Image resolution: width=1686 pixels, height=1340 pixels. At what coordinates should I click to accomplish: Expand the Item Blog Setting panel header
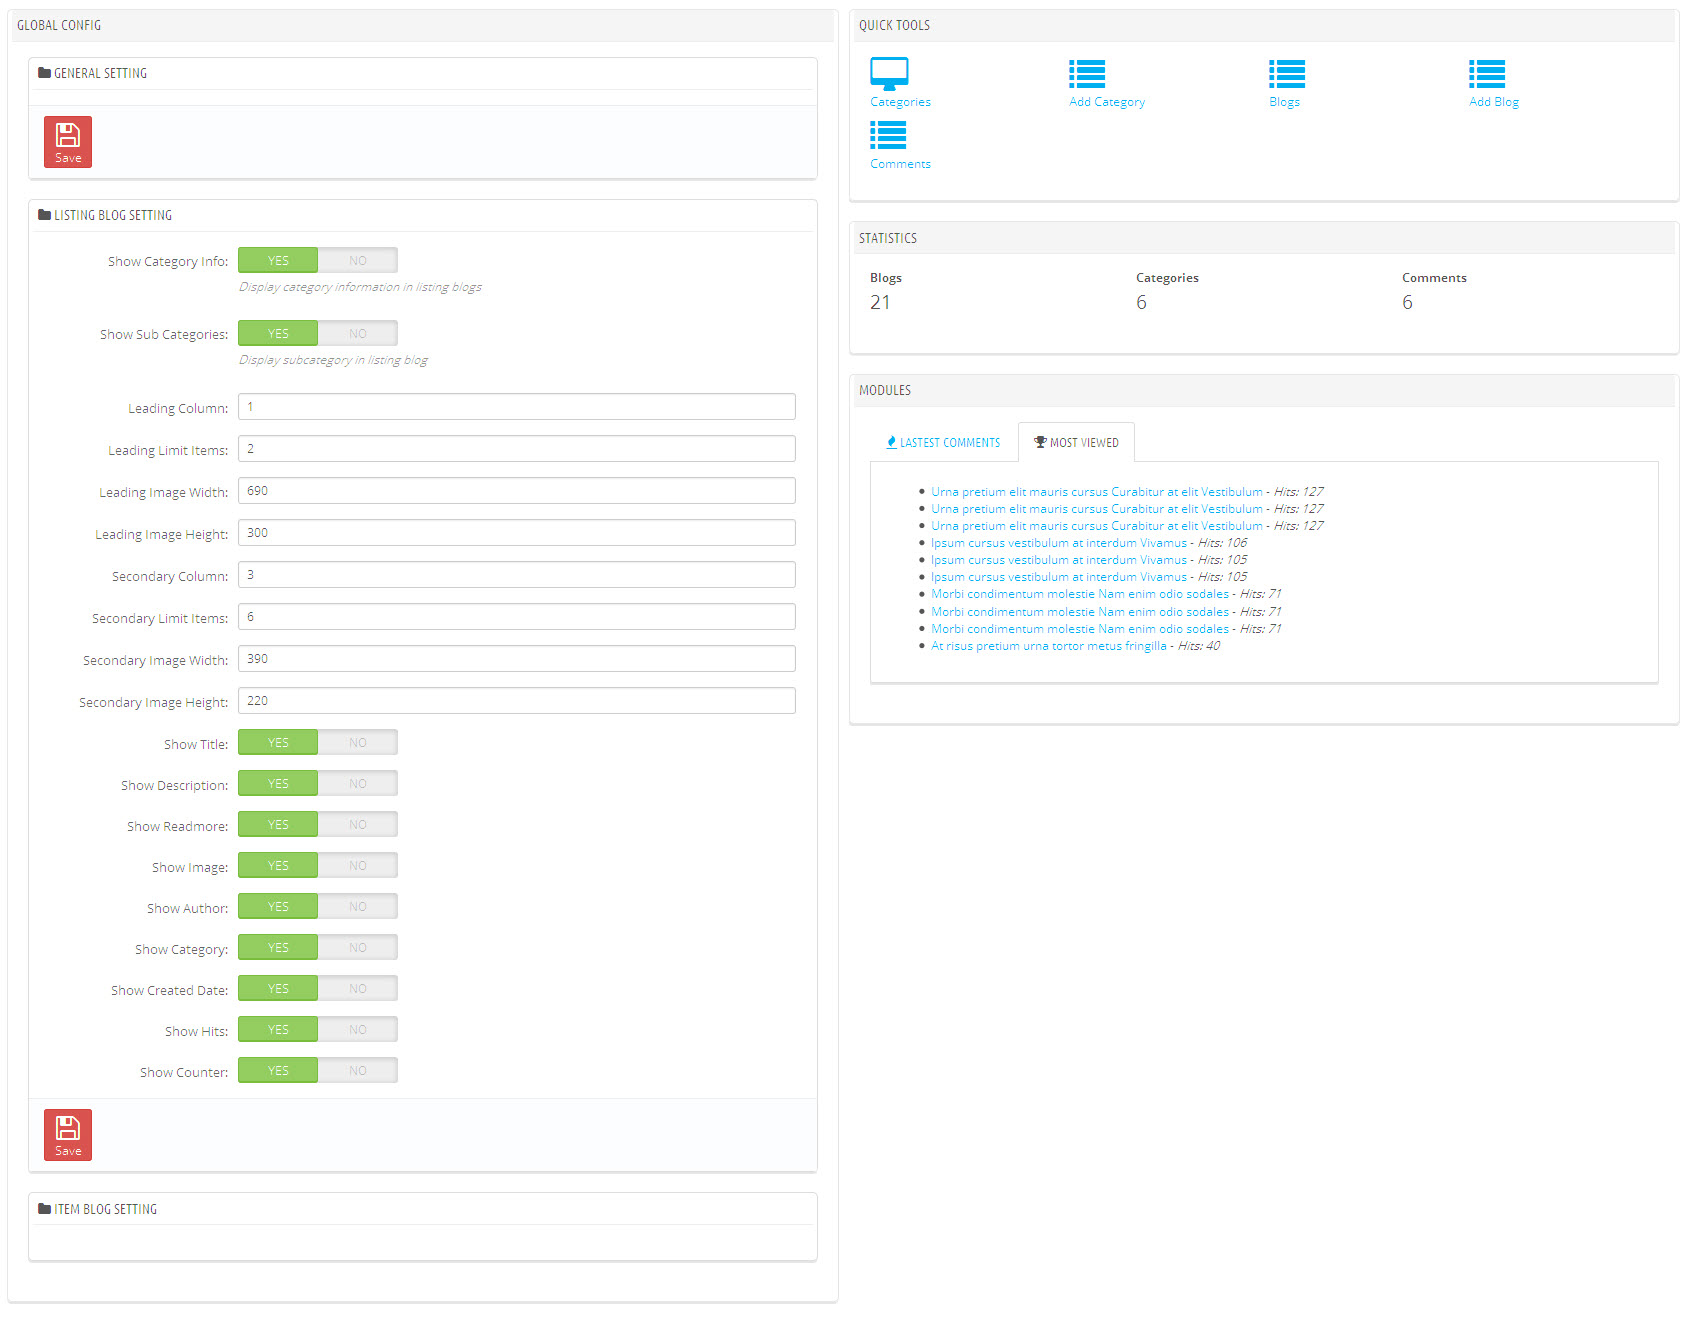pyautogui.click(x=105, y=1209)
